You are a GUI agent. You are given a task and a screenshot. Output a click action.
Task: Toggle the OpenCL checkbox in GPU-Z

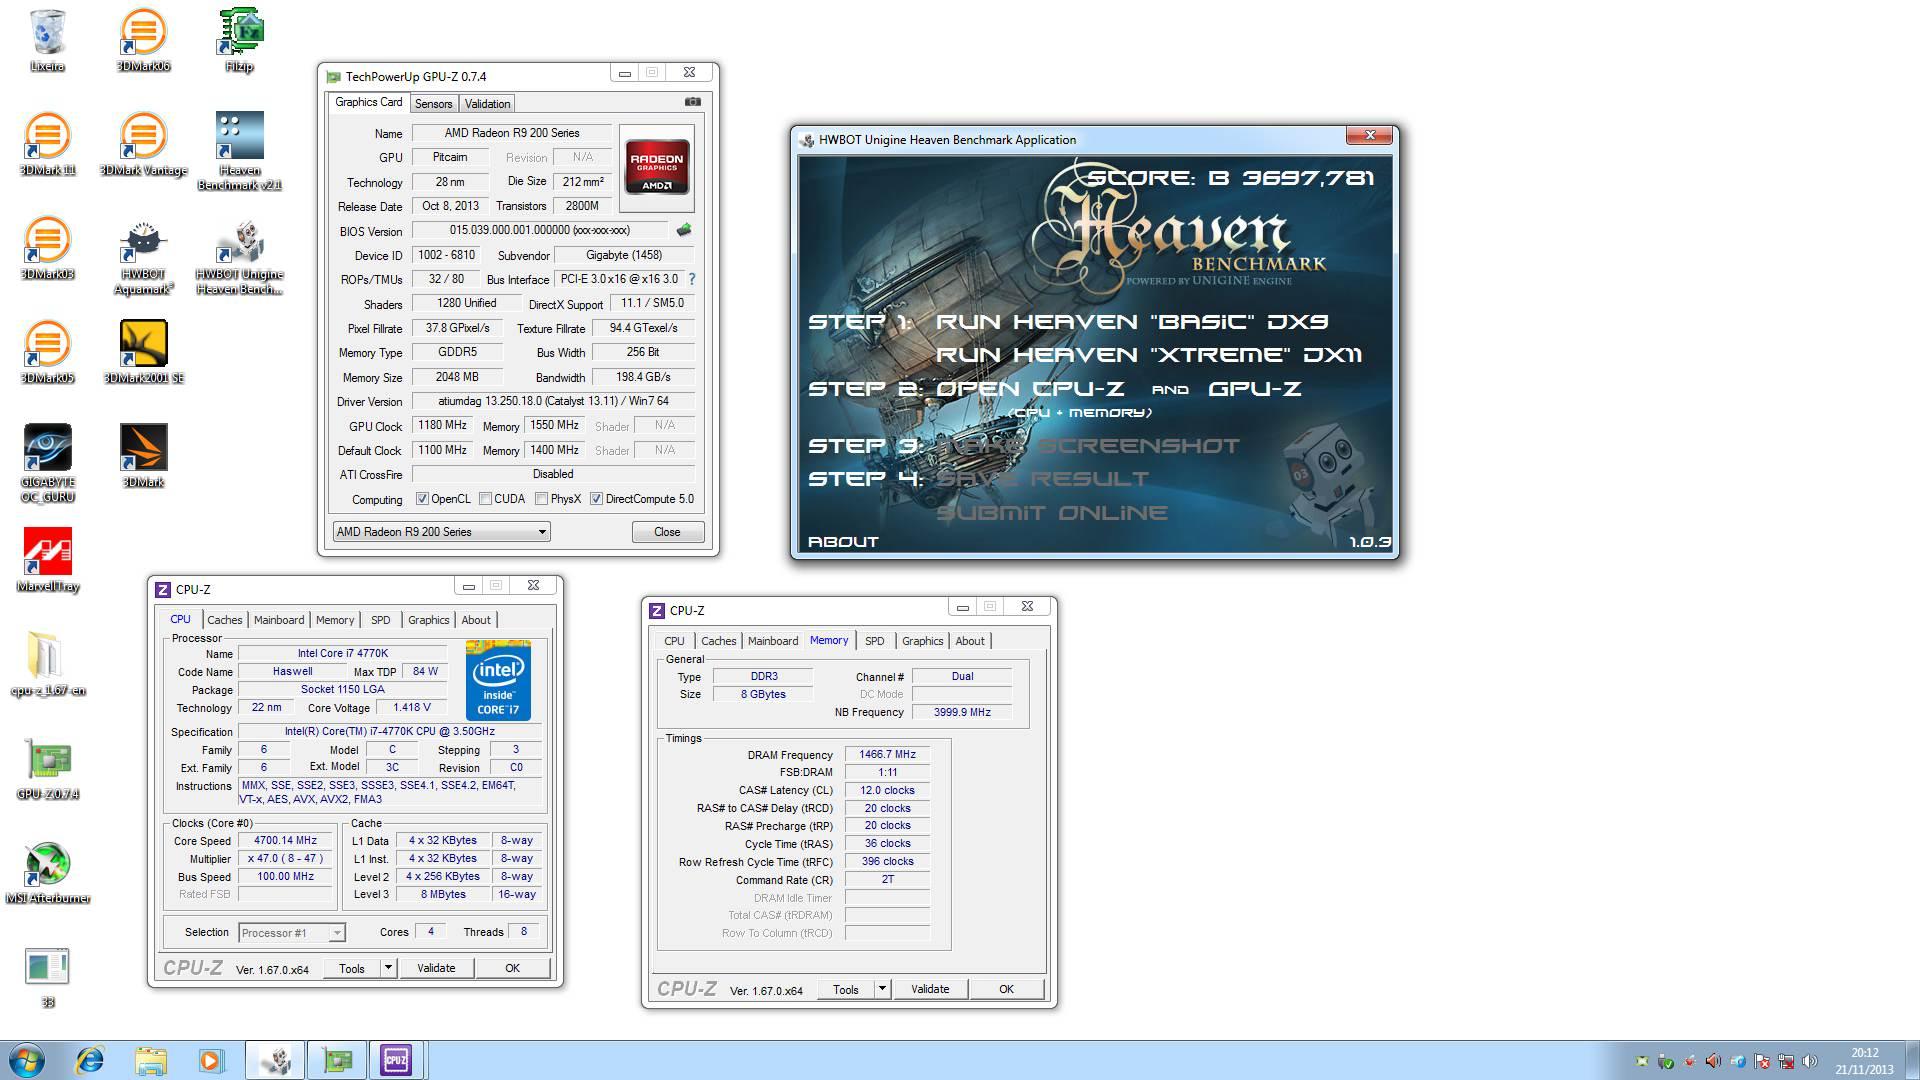point(422,499)
